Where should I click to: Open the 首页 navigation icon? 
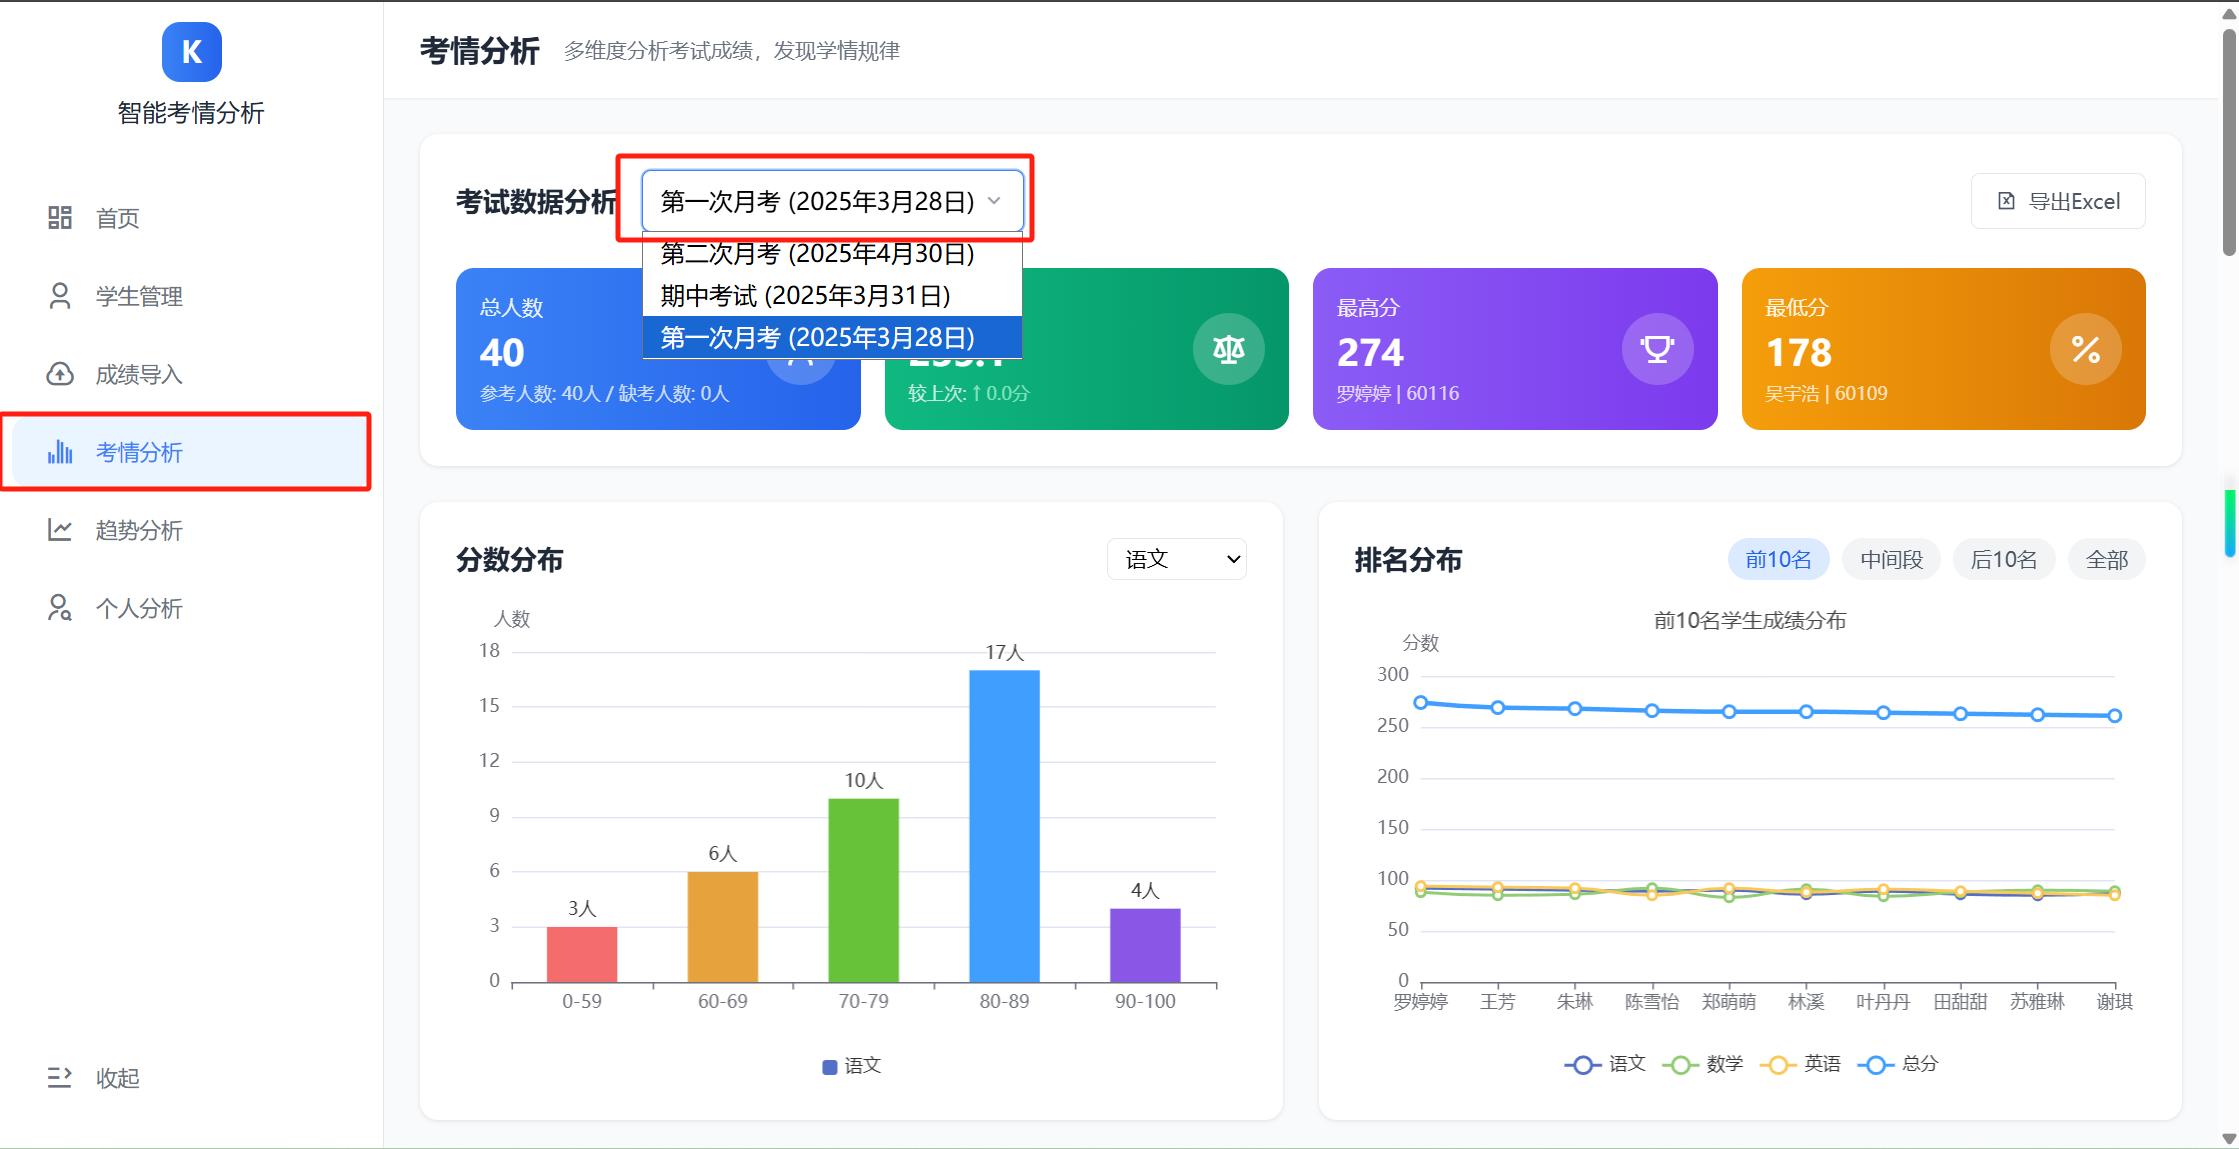point(59,218)
